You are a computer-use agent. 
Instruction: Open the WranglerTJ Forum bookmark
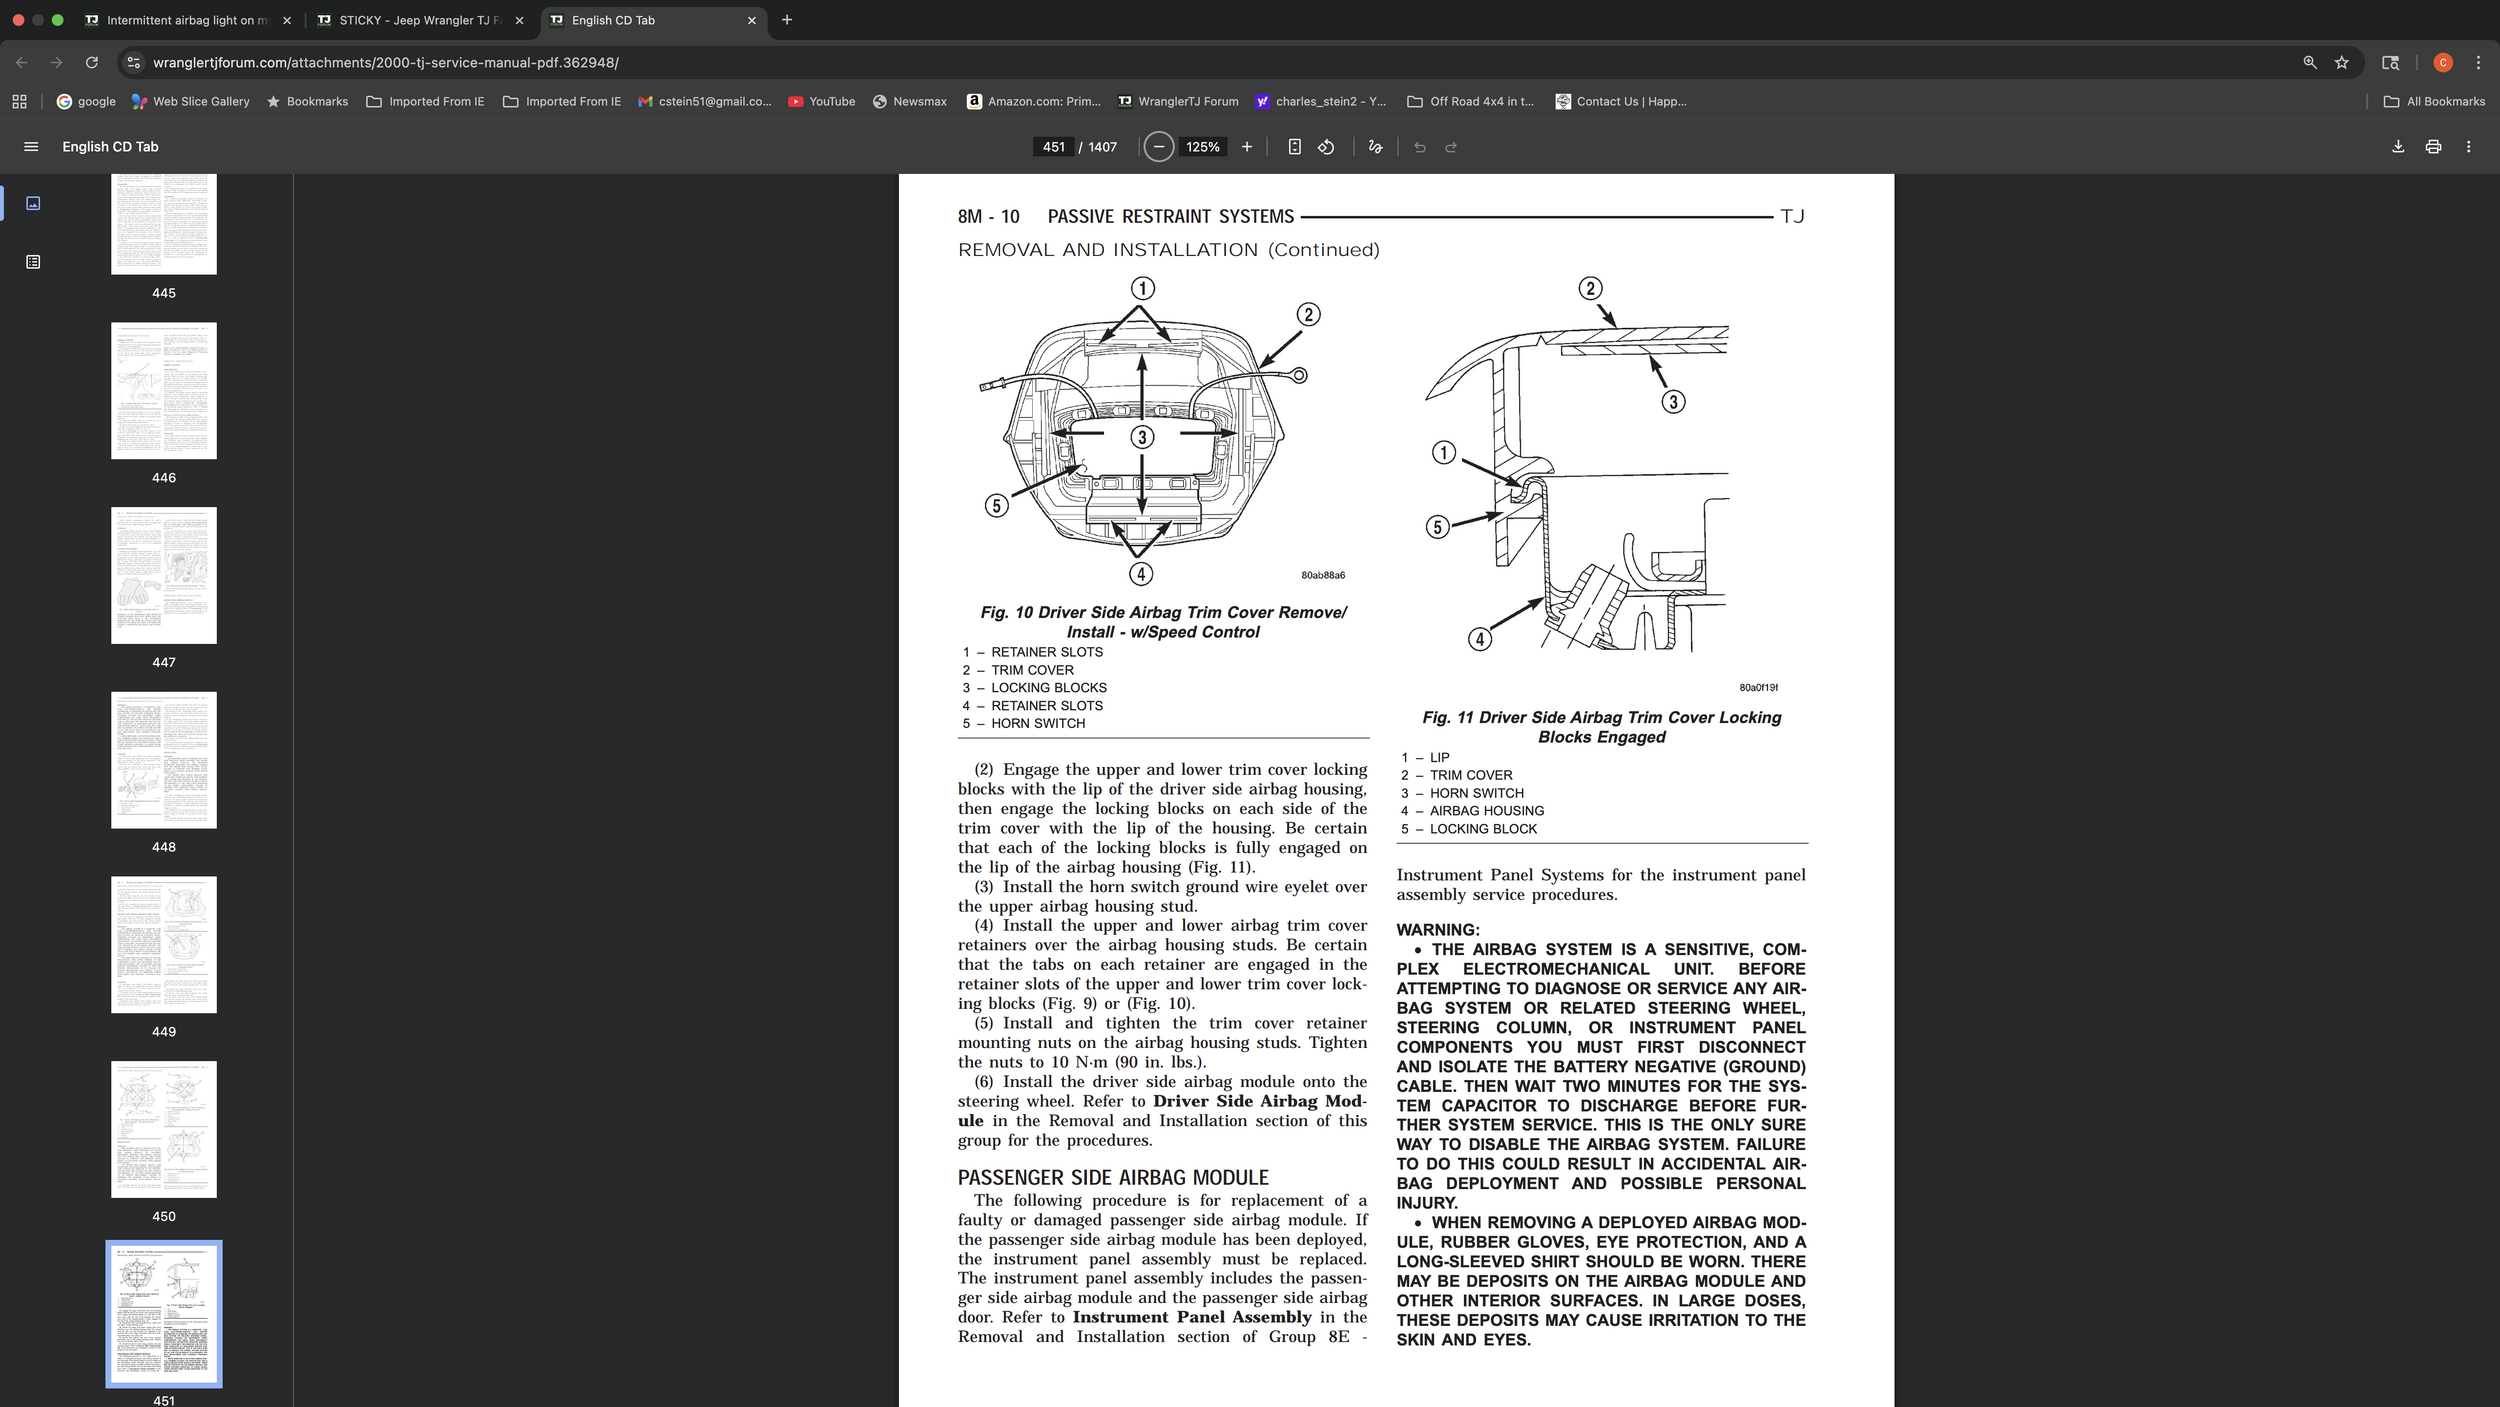tap(1177, 101)
